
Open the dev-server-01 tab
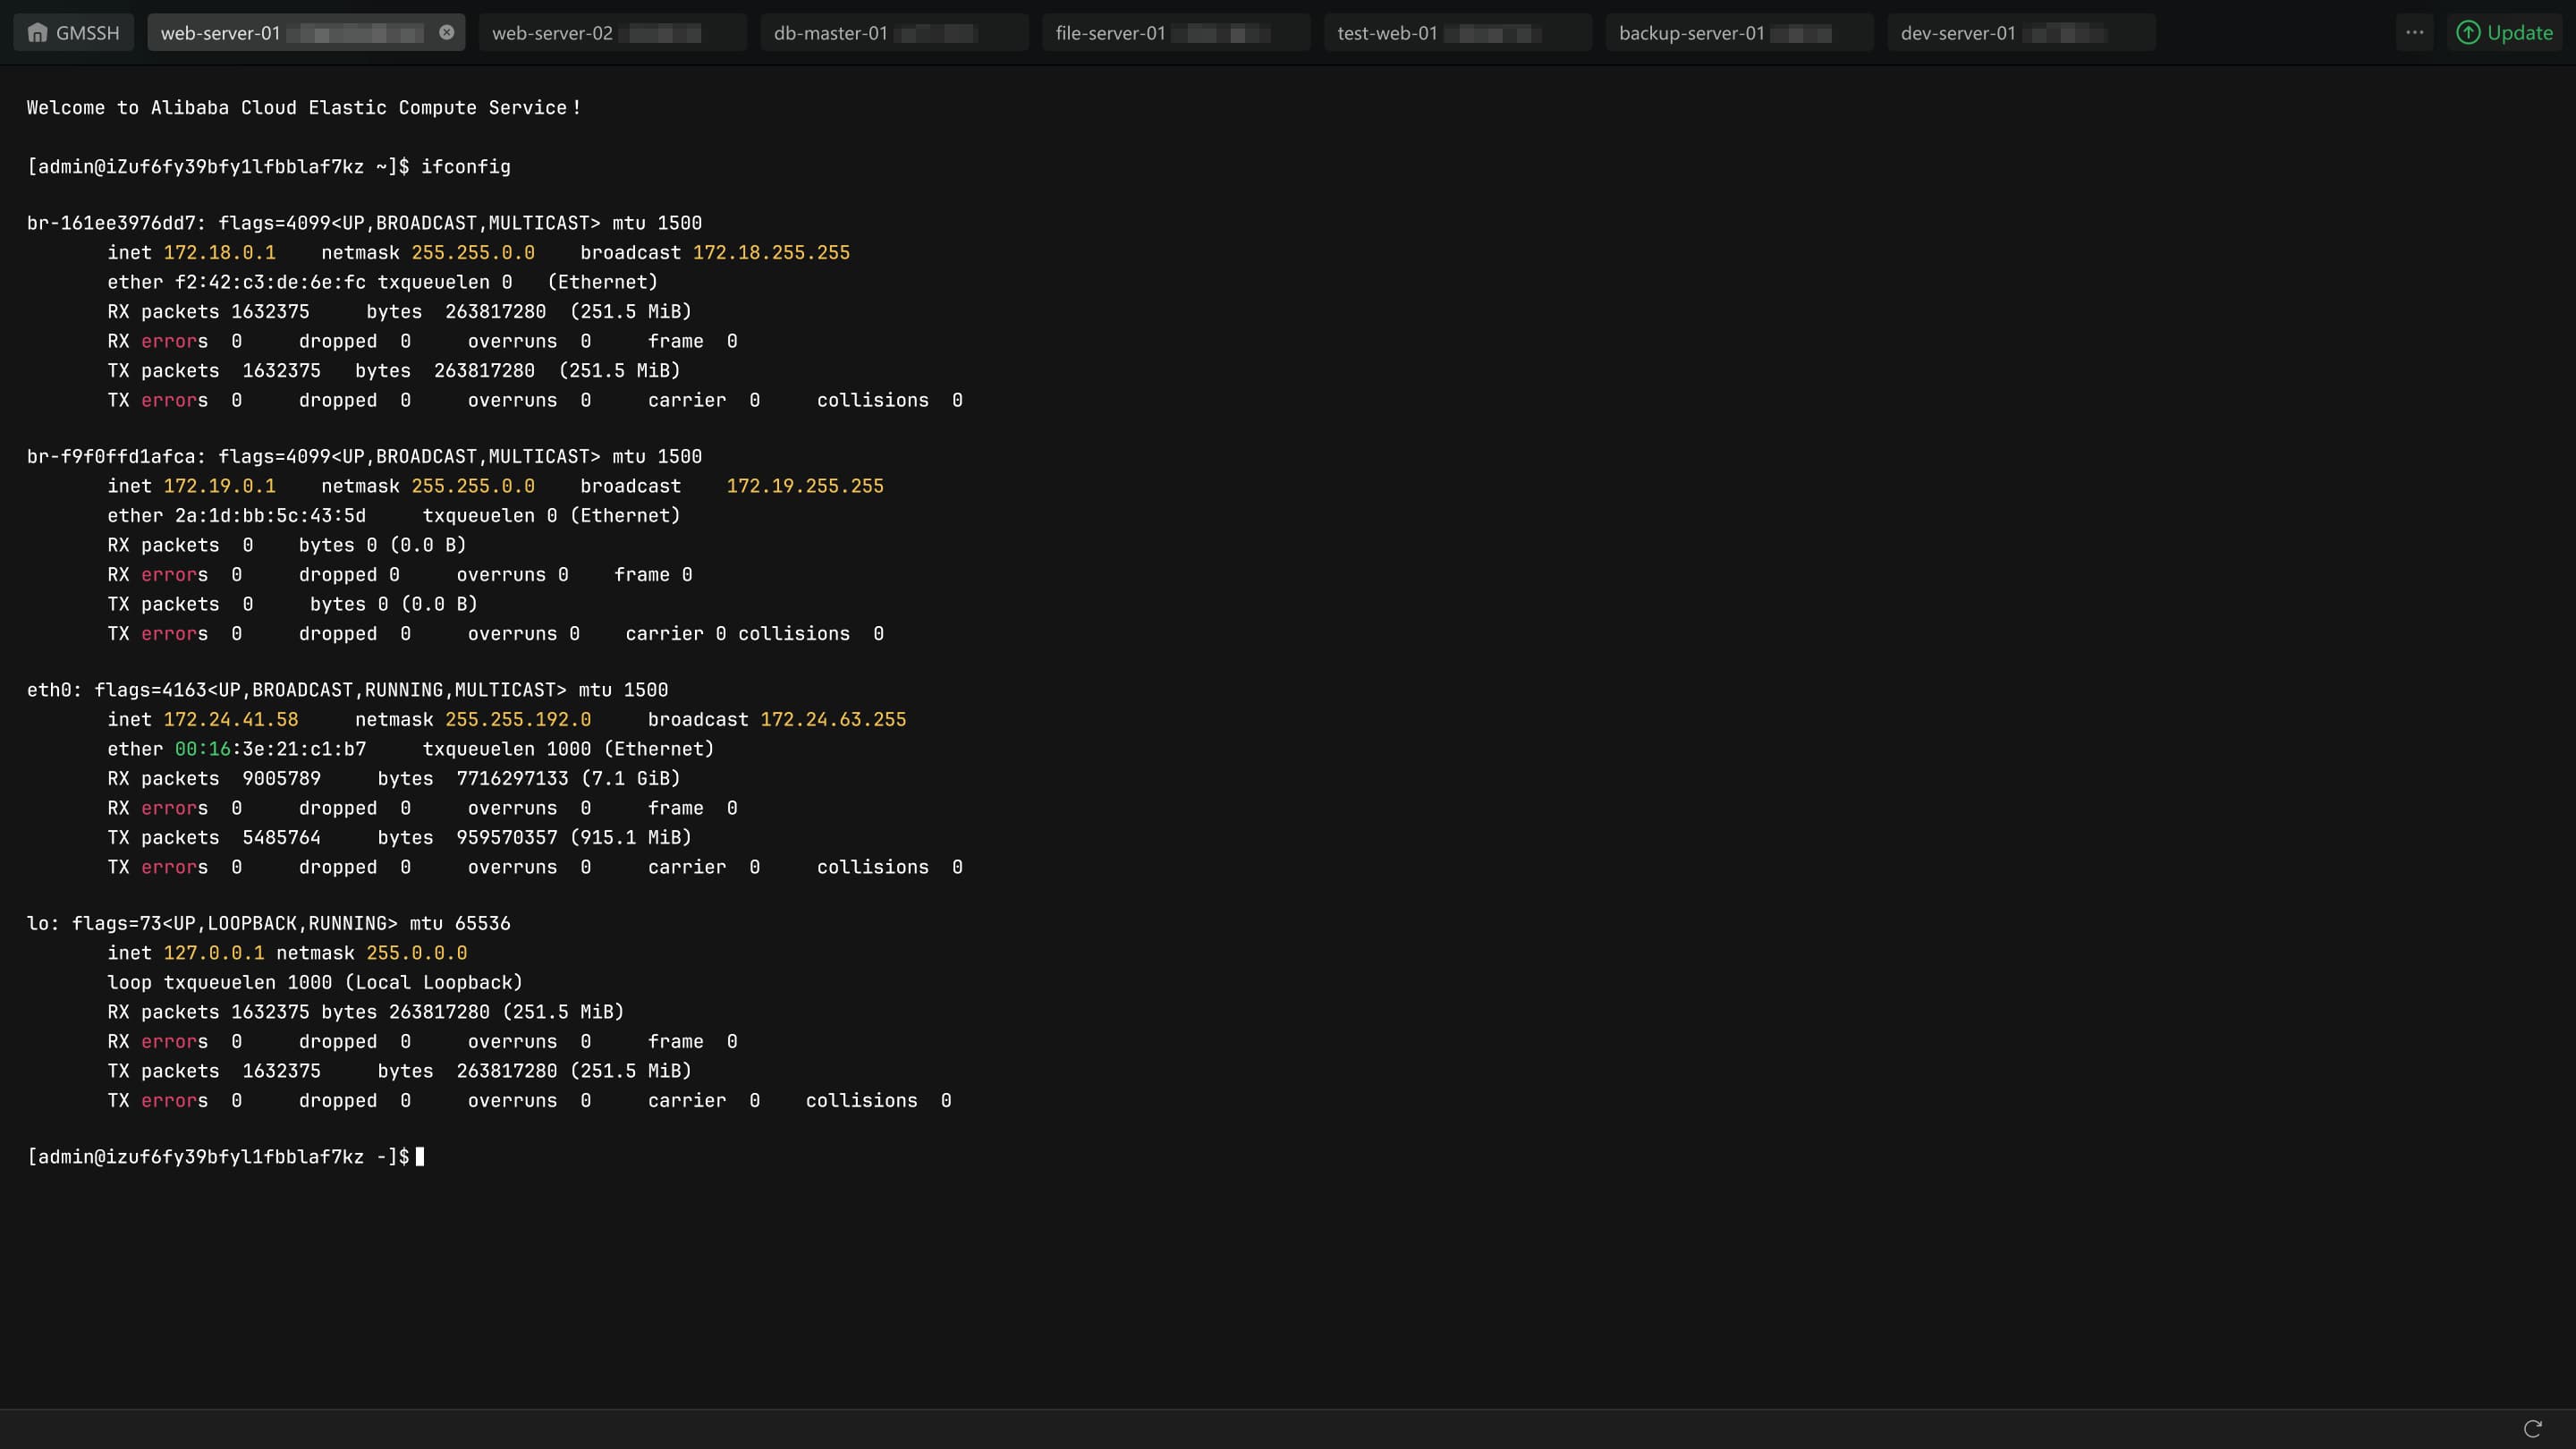1957,33
